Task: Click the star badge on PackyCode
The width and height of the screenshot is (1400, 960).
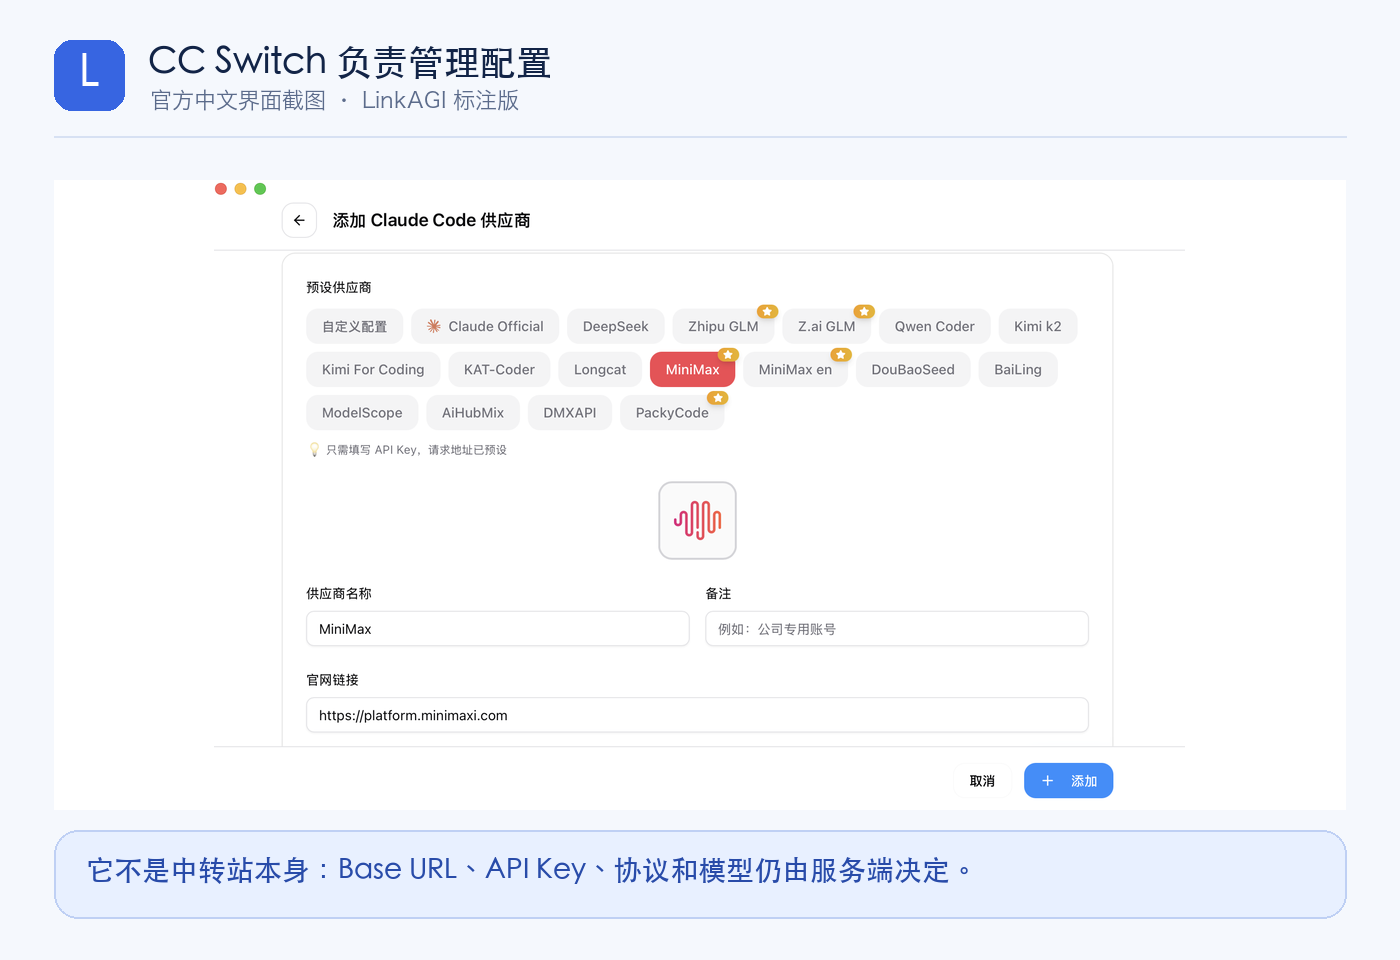Action: click(x=718, y=398)
